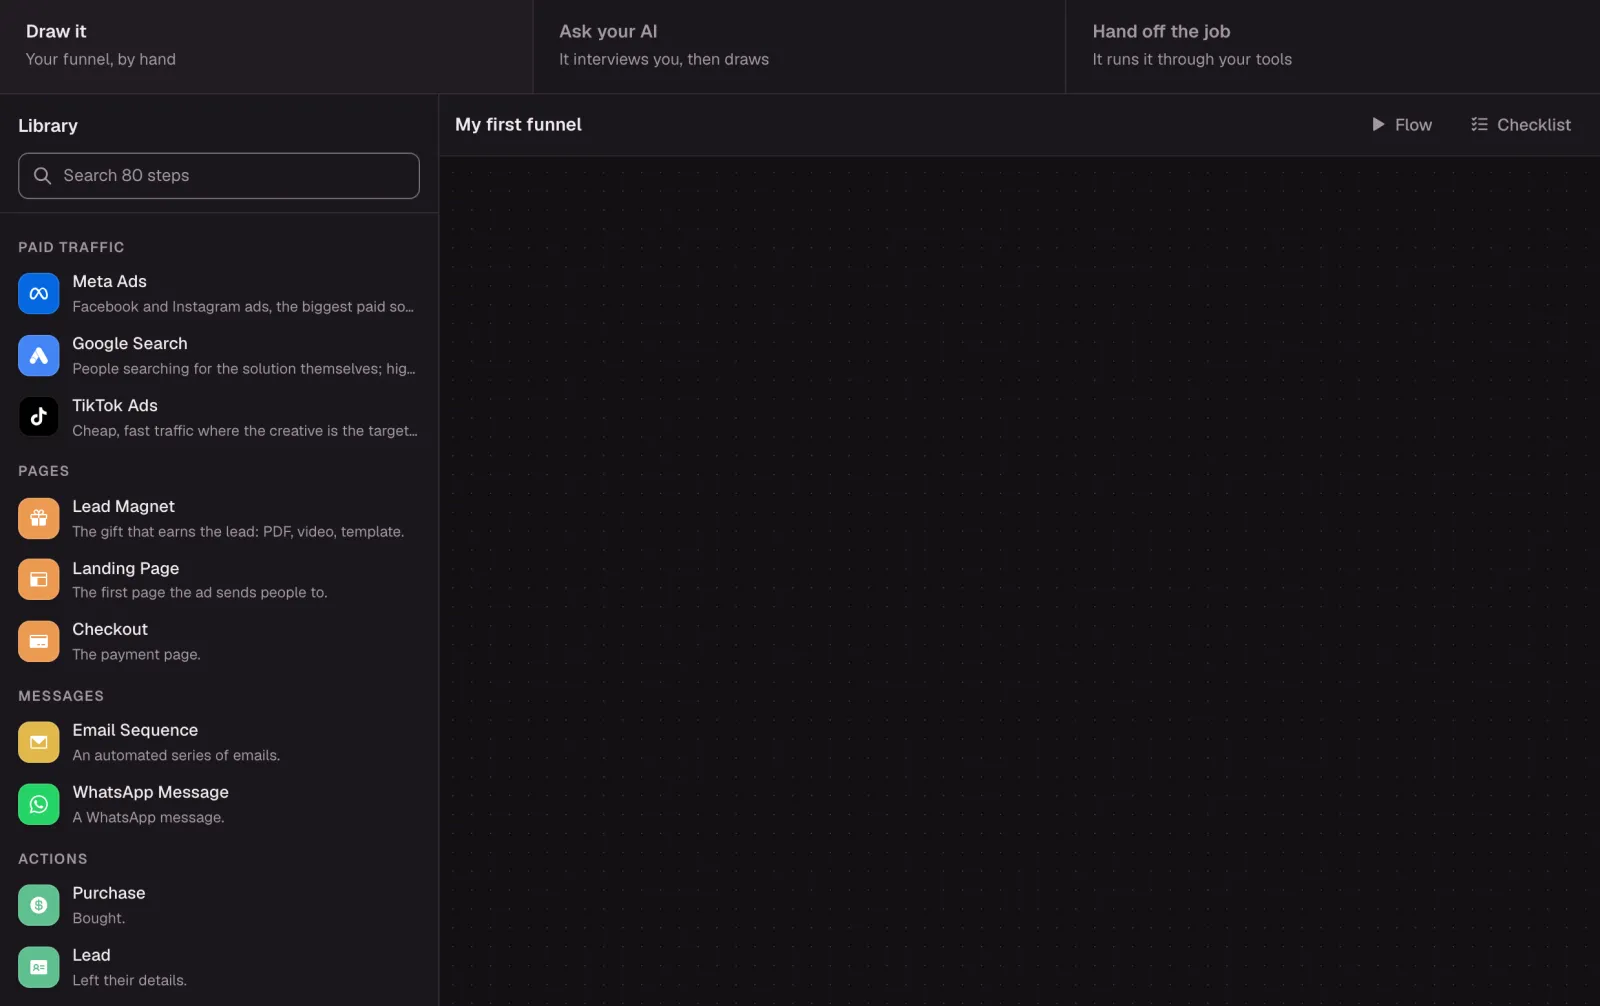Click the My first funnel title

click(x=518, y=125)
